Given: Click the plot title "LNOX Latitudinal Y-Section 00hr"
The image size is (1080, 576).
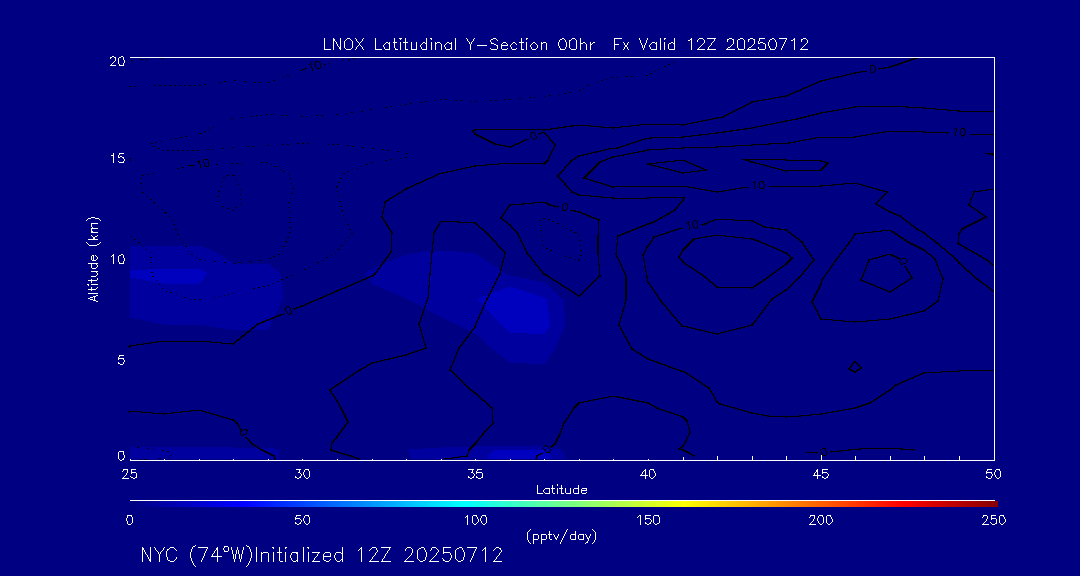Looking at the screenshot, I should pos(461,45).
